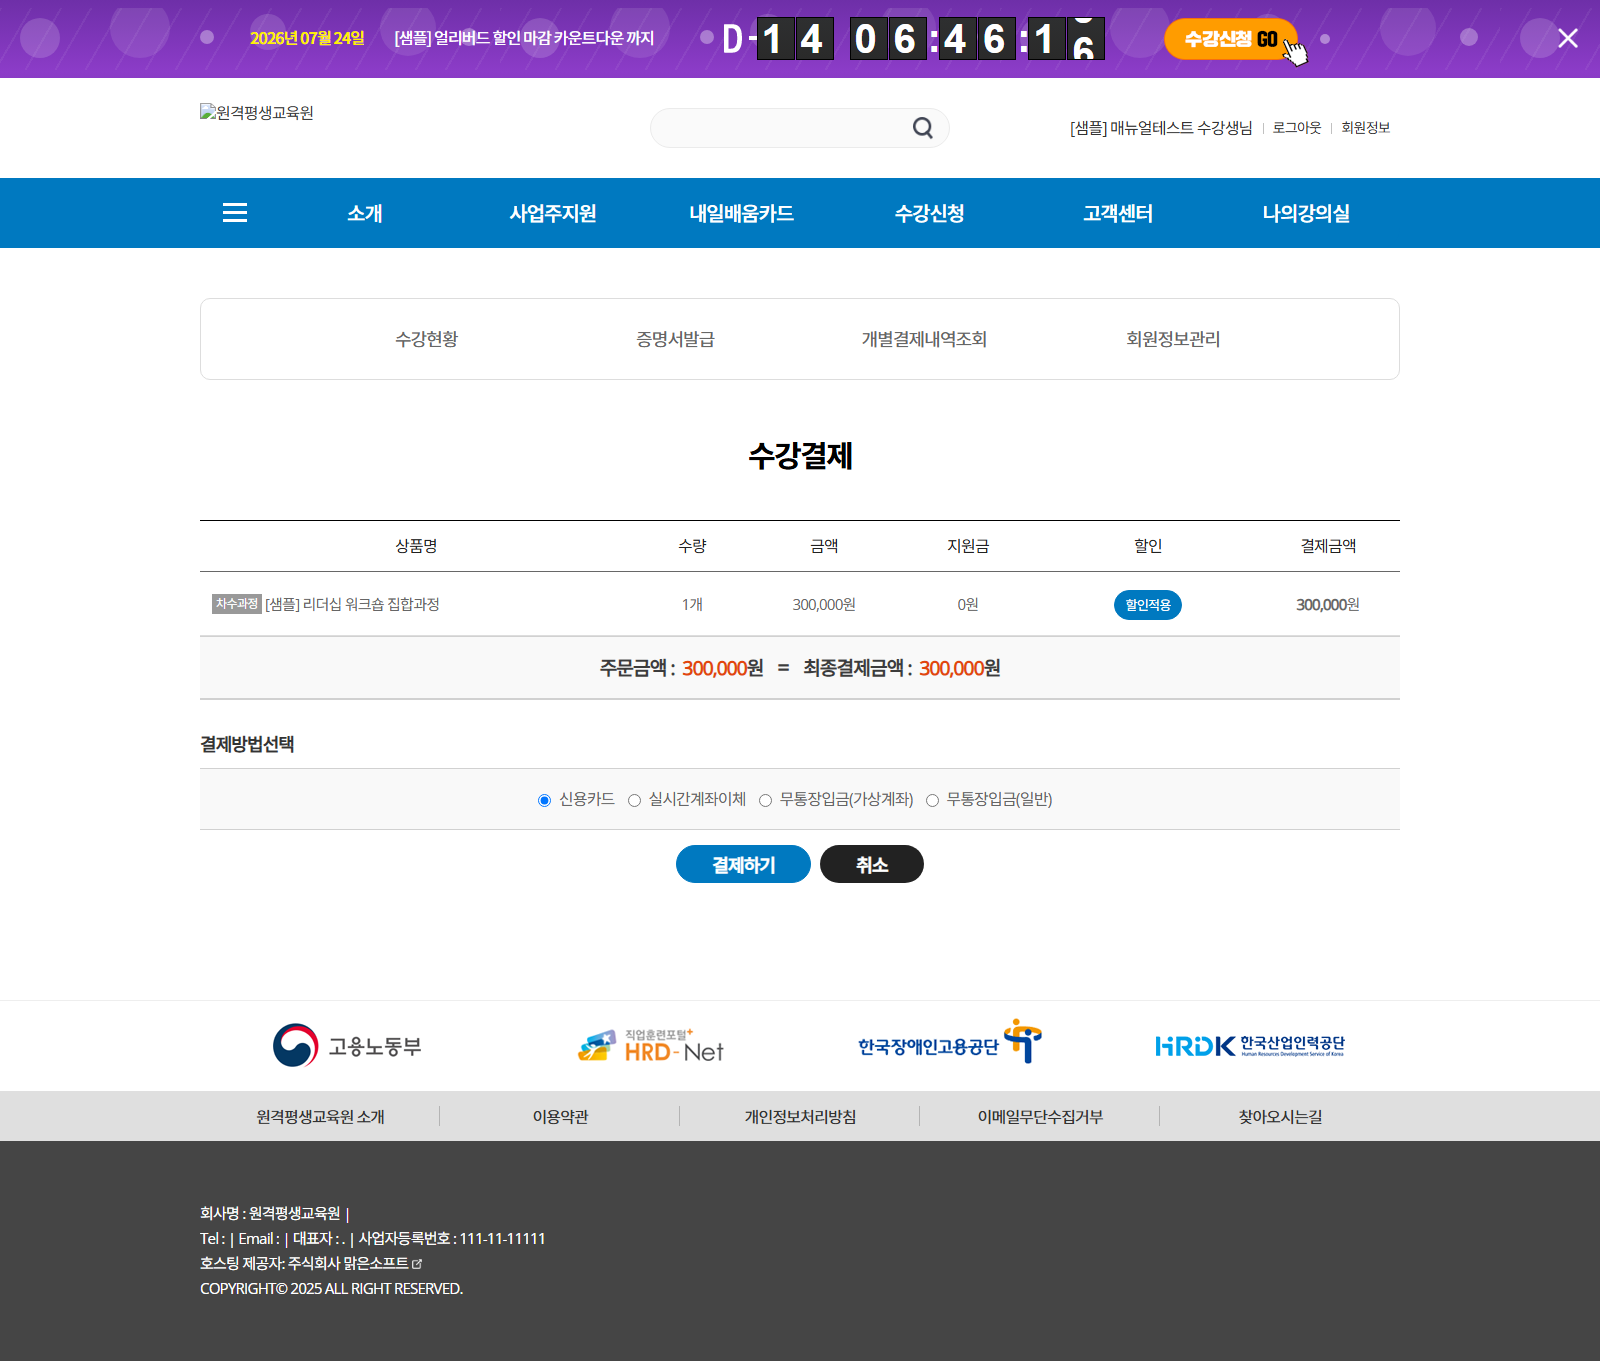Select the 실시간계좌이체 radio option
This screenshot has height=1361, width=1600.
(x=634, y=800)
